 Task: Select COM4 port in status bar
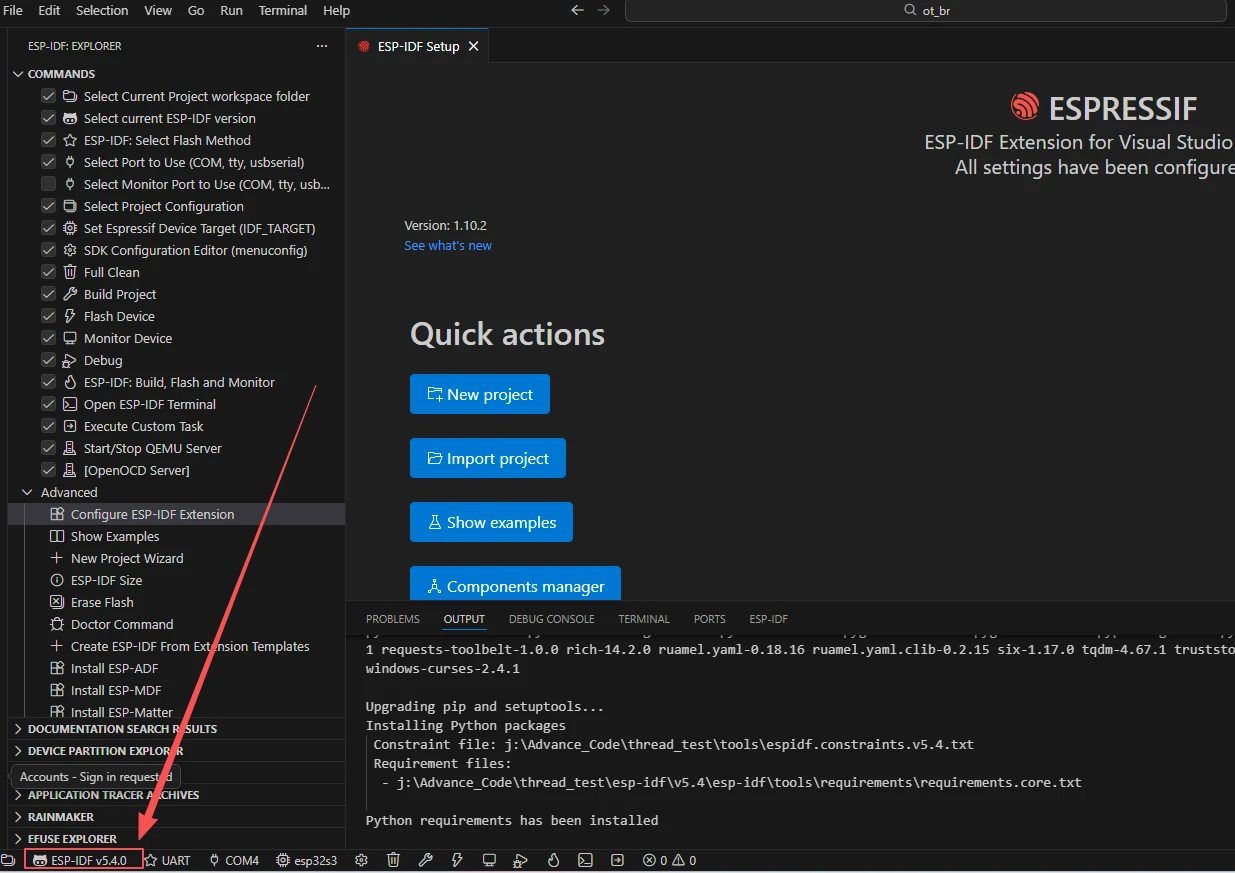234,860
